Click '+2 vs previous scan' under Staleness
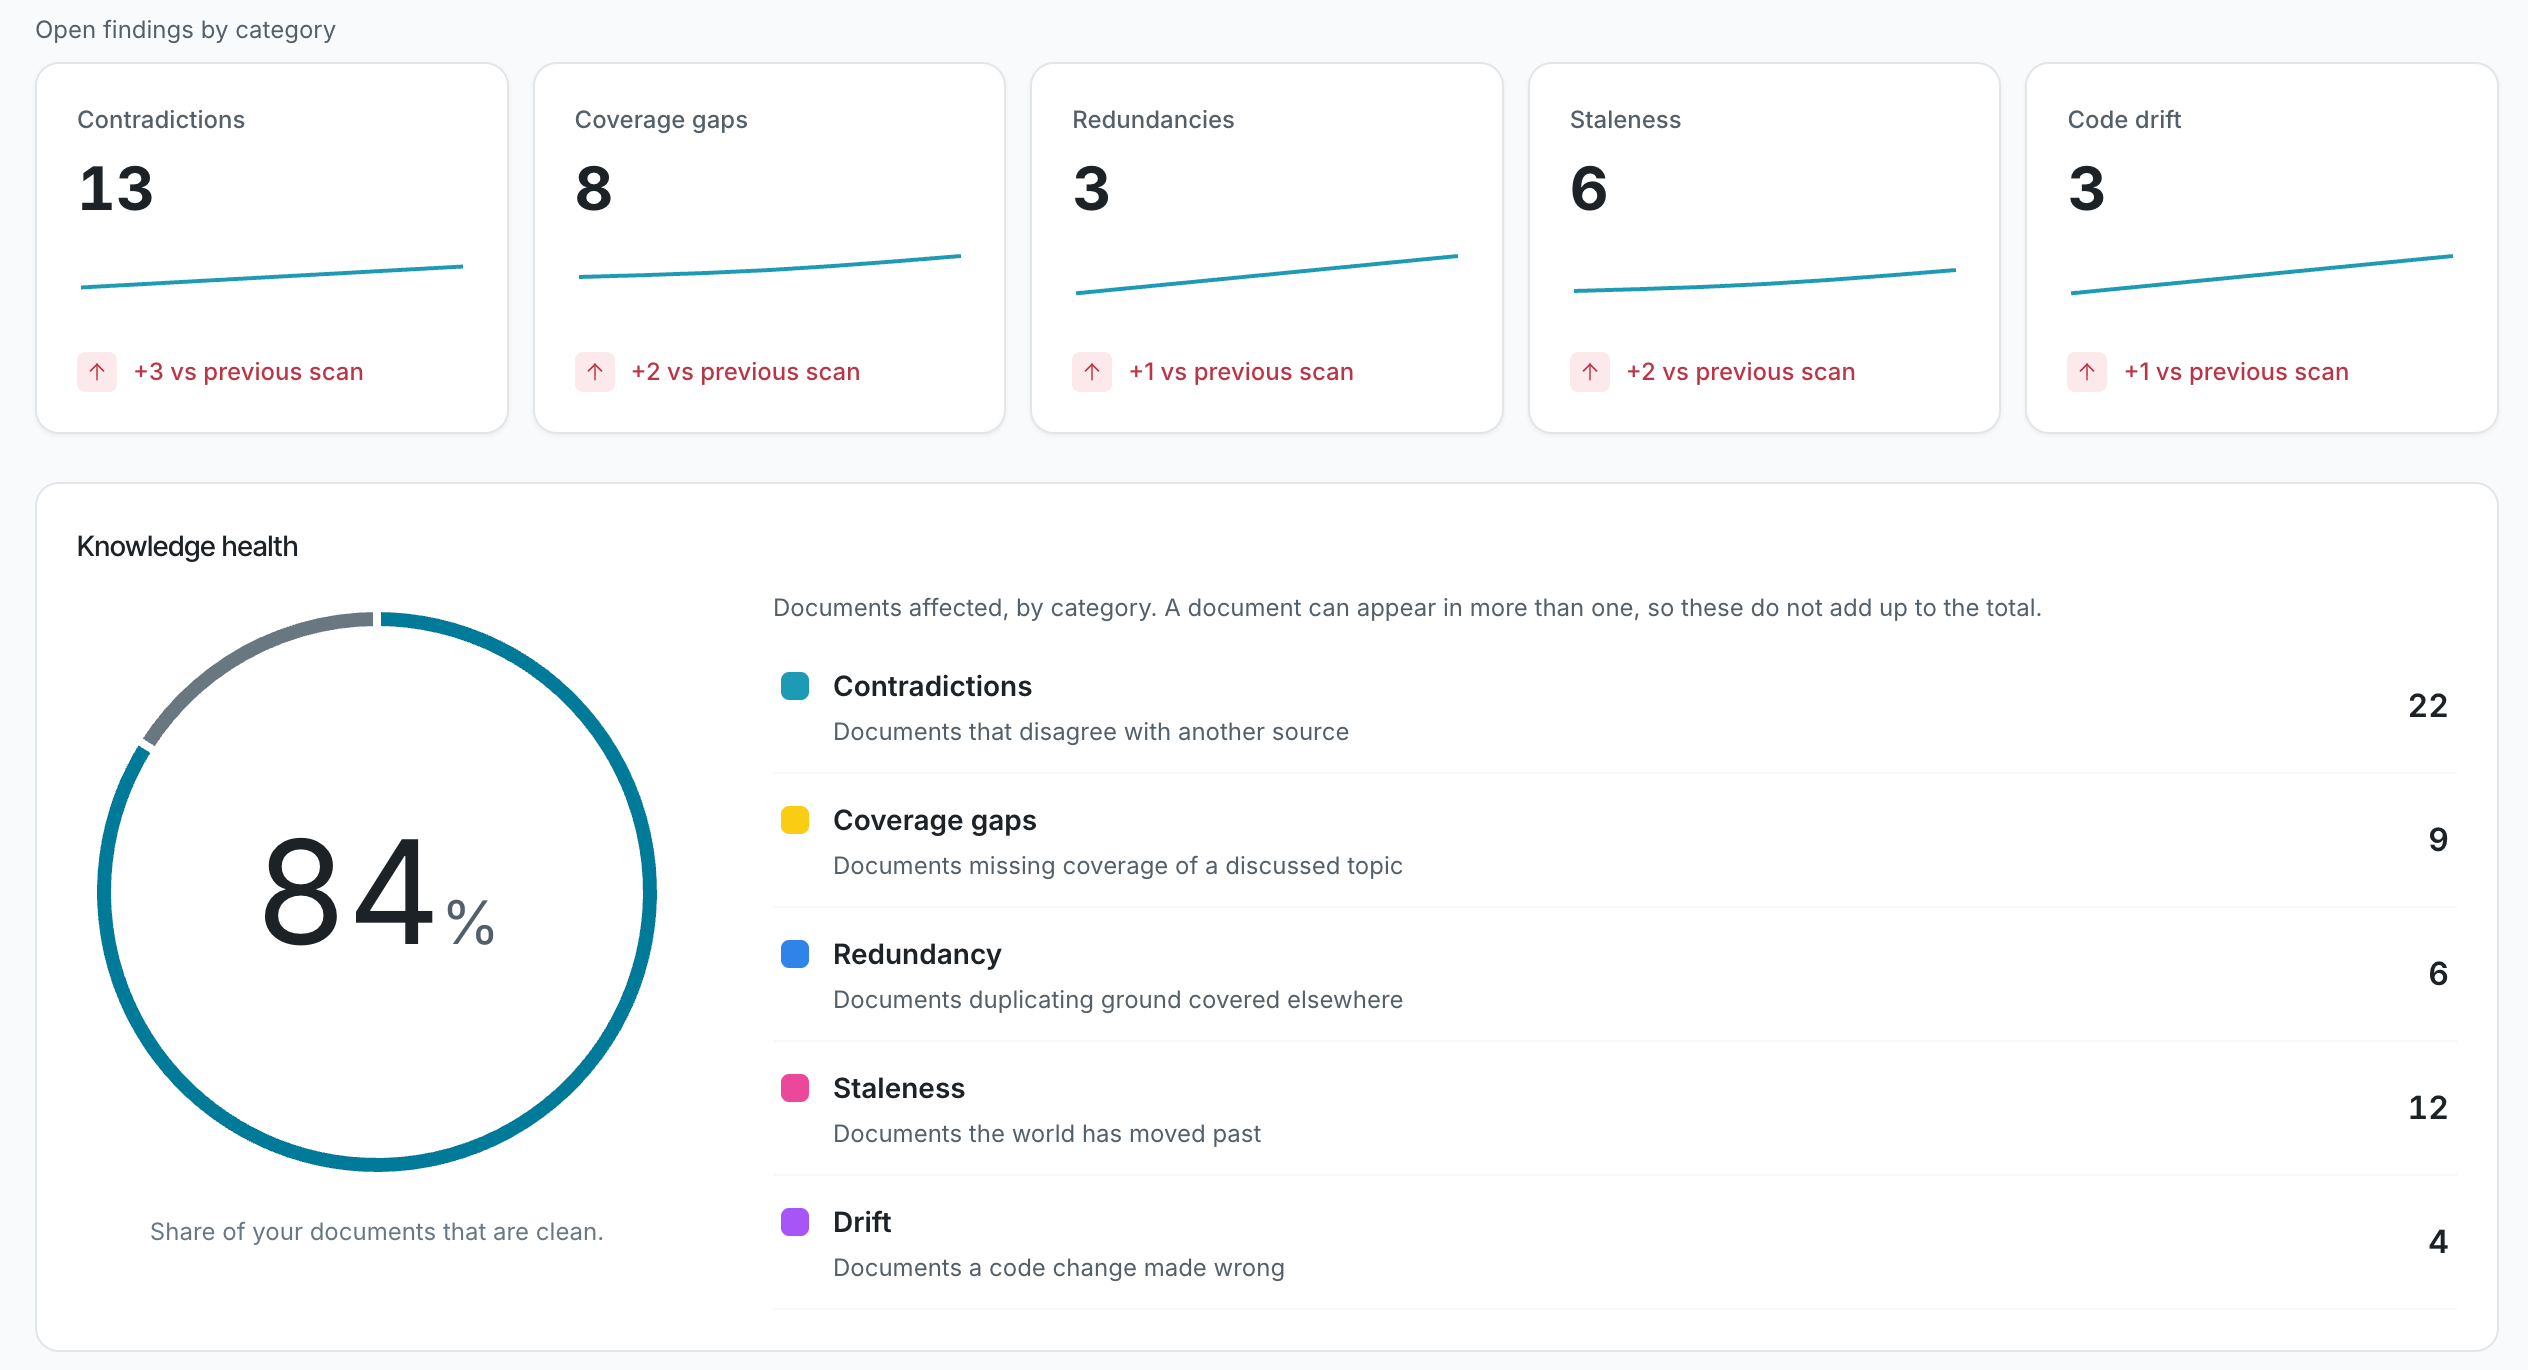The image size is (2528, 1370). coord(1741,372)
